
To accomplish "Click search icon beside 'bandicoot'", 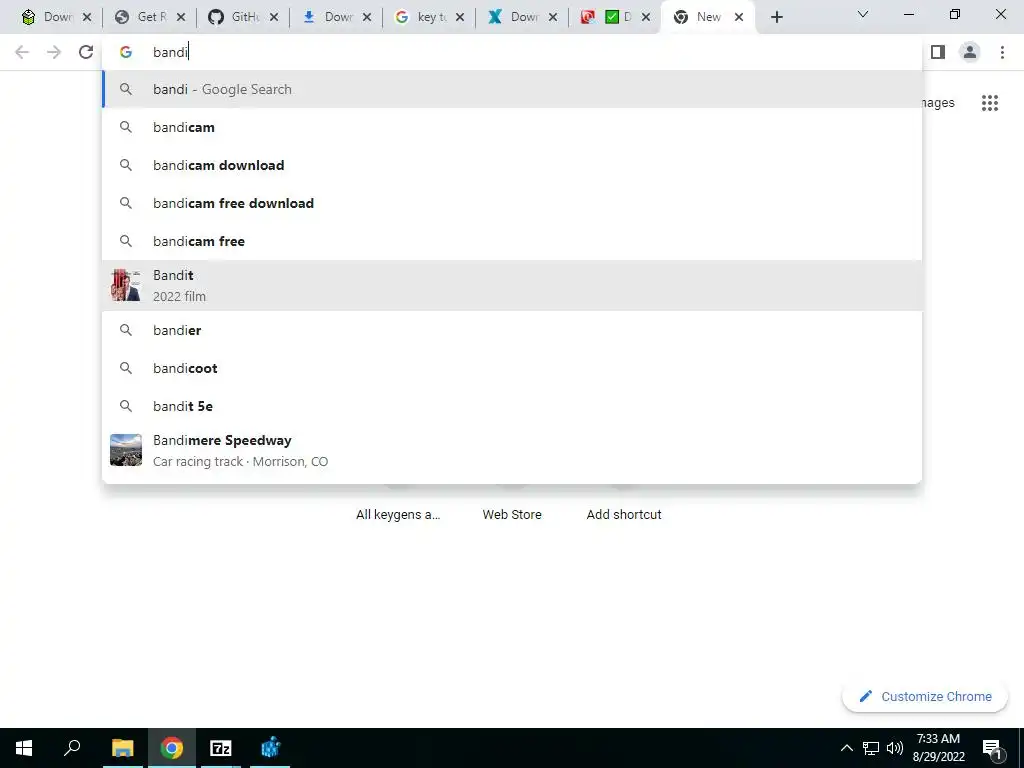I will coord(125,368).
